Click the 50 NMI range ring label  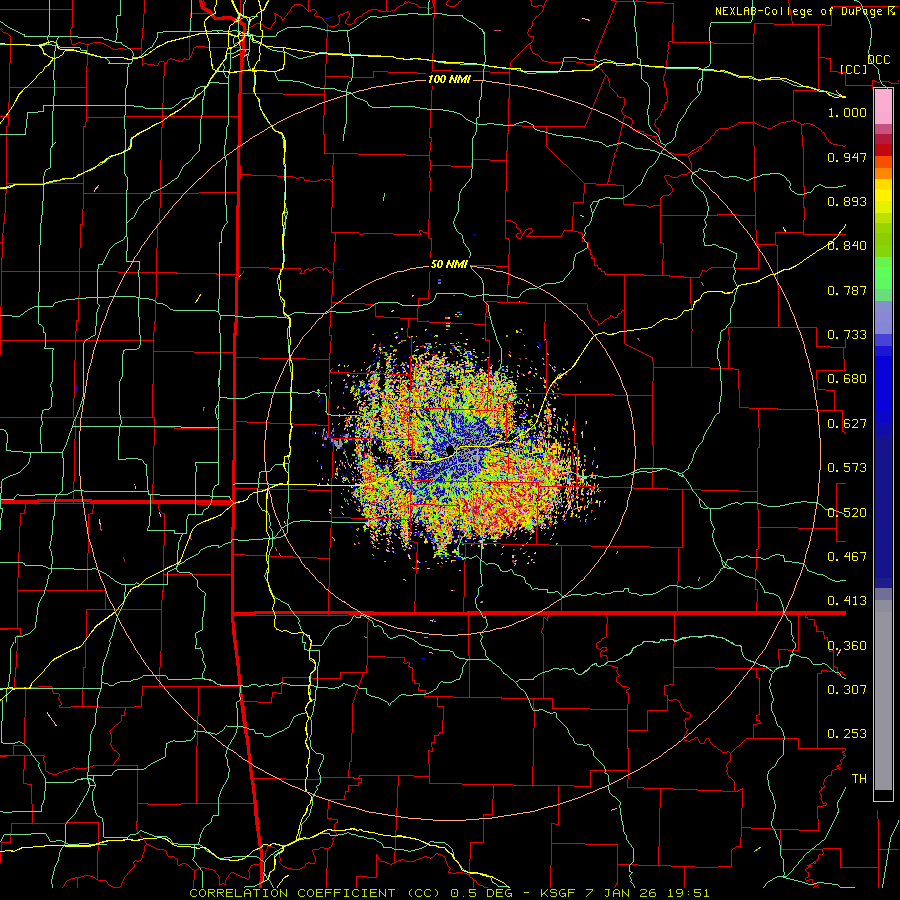449,265
